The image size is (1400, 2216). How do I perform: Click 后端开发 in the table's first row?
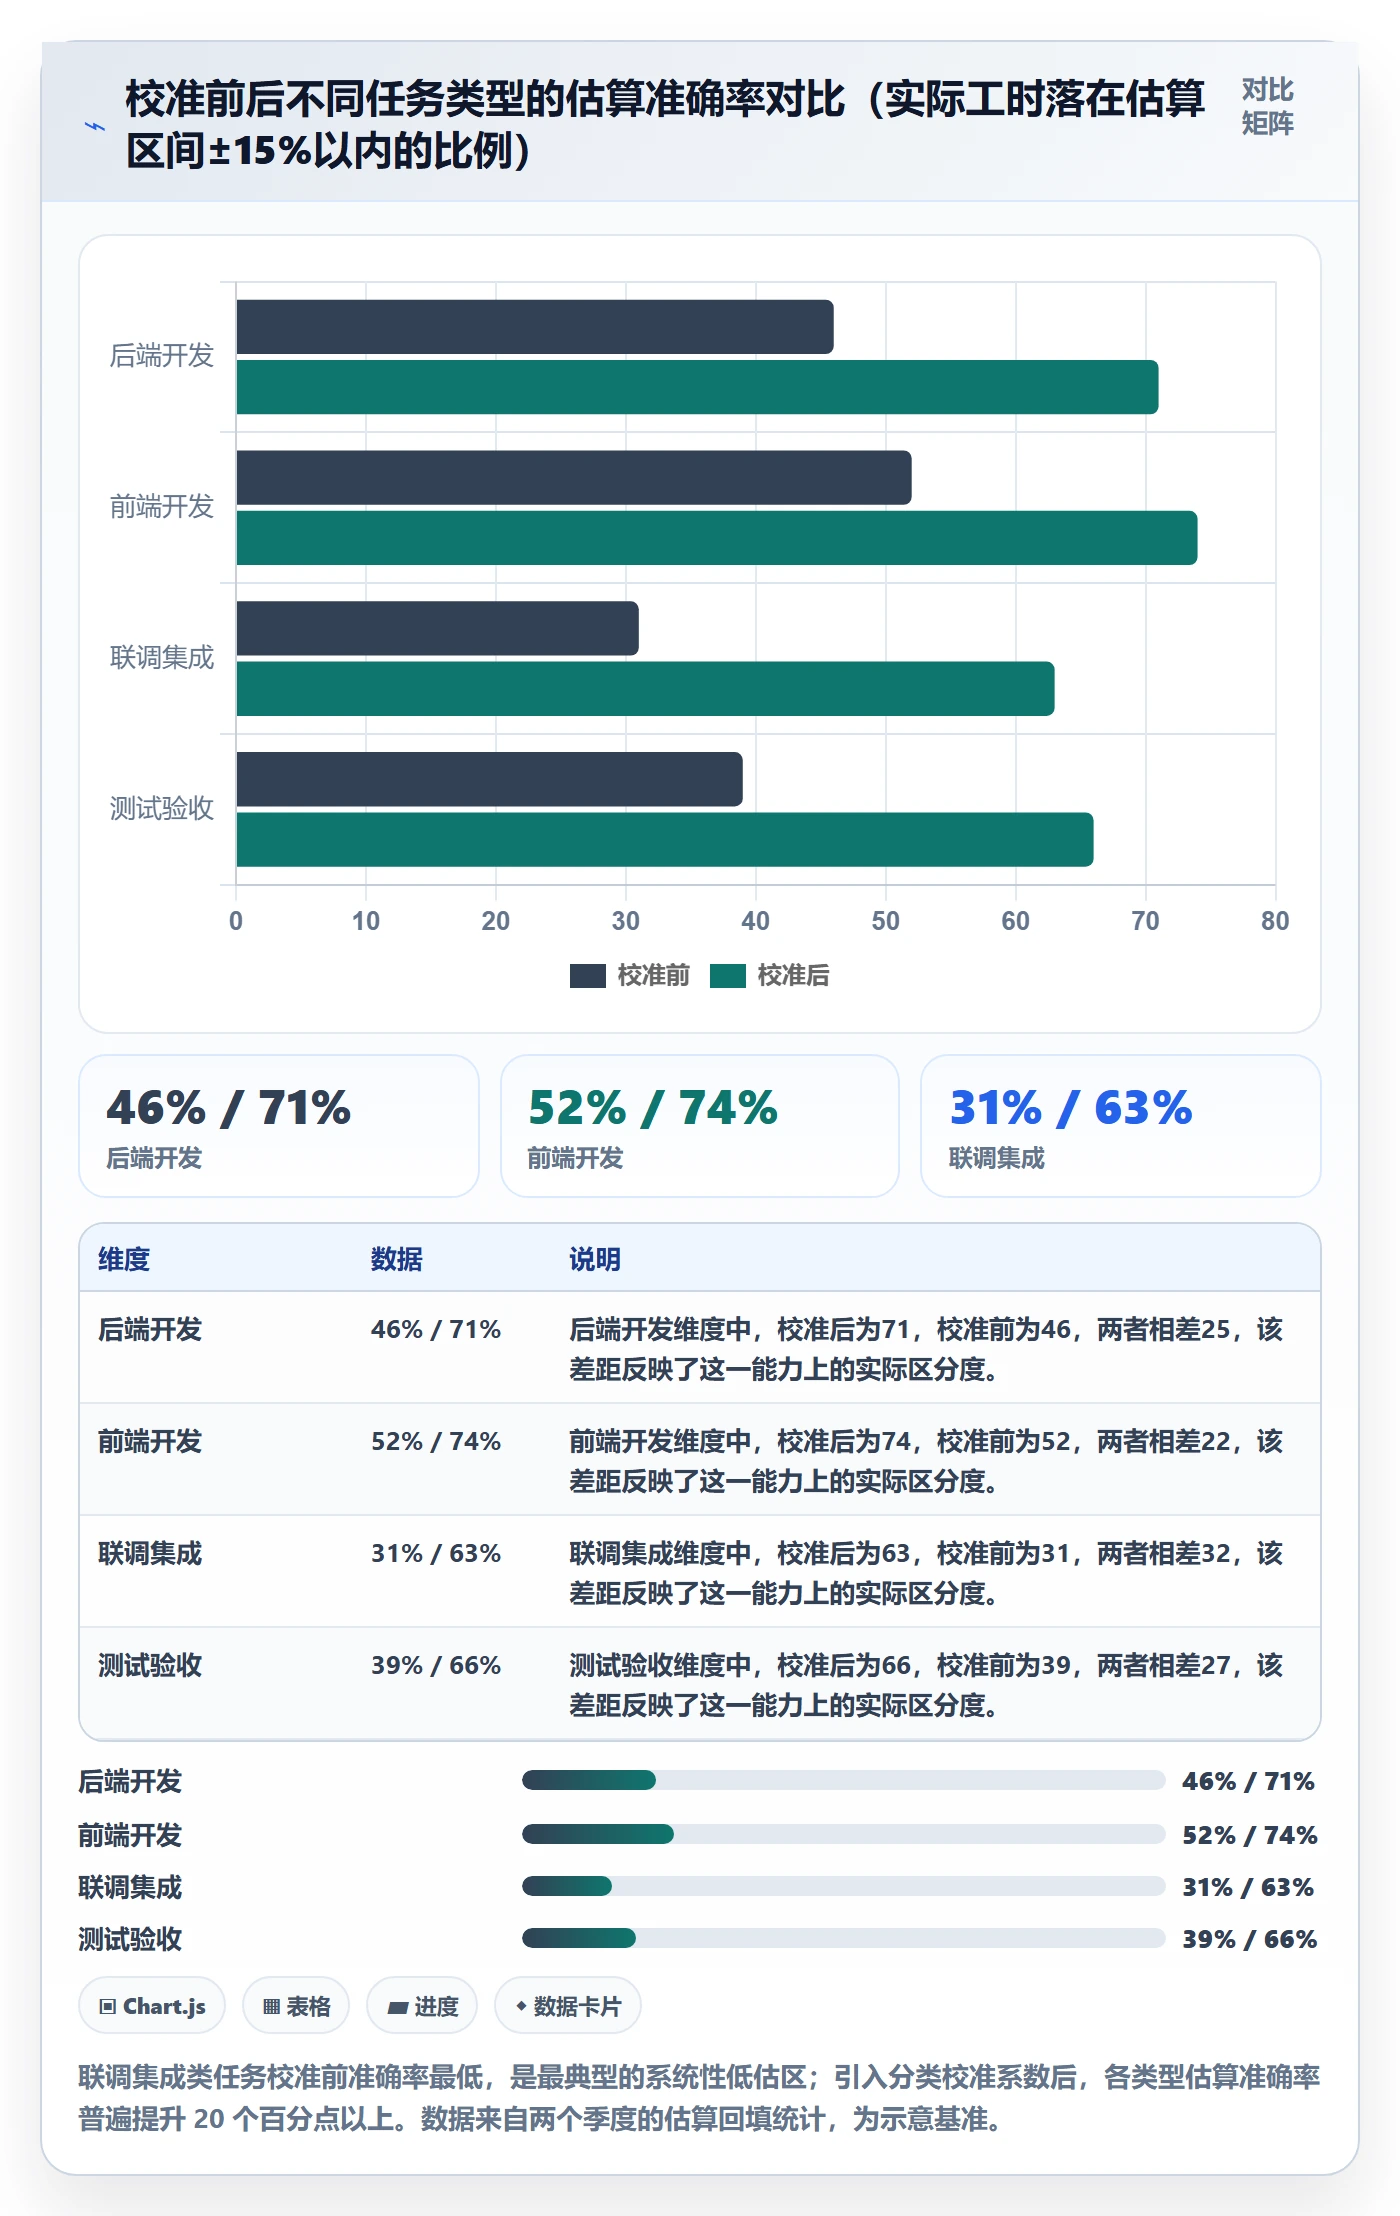(150, 1330)
